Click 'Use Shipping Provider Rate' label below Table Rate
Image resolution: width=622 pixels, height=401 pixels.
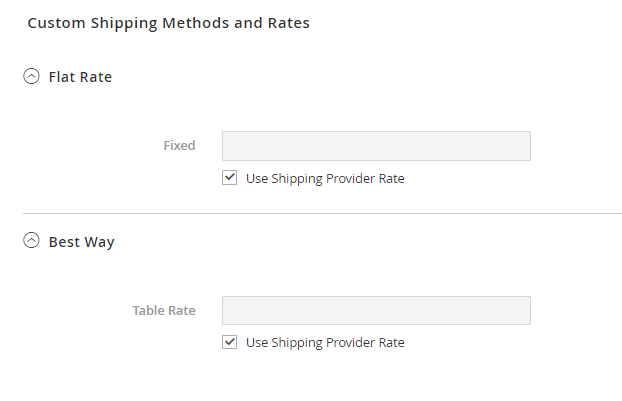pos(325,343)
